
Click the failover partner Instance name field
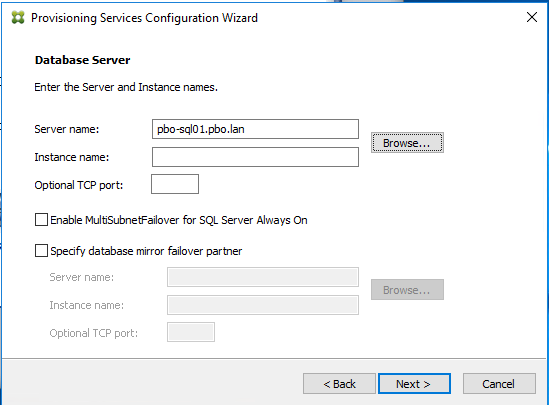pyautogui.click(x=263, y=305)
